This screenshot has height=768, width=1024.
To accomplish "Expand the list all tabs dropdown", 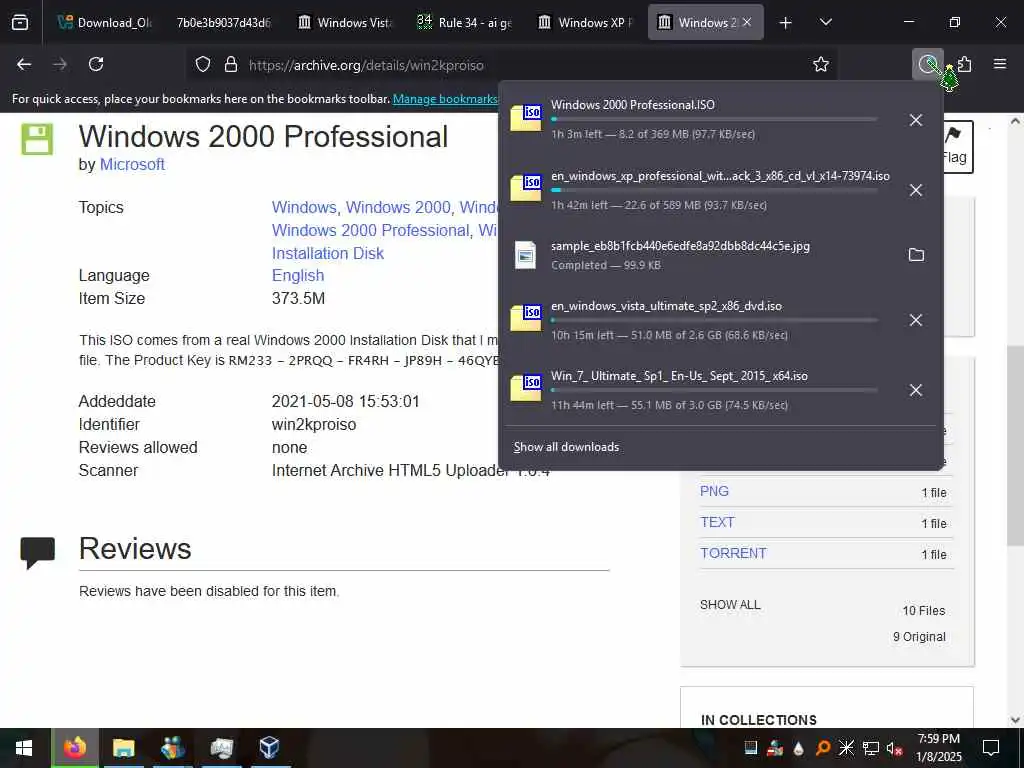I will [x=826, y=22].
